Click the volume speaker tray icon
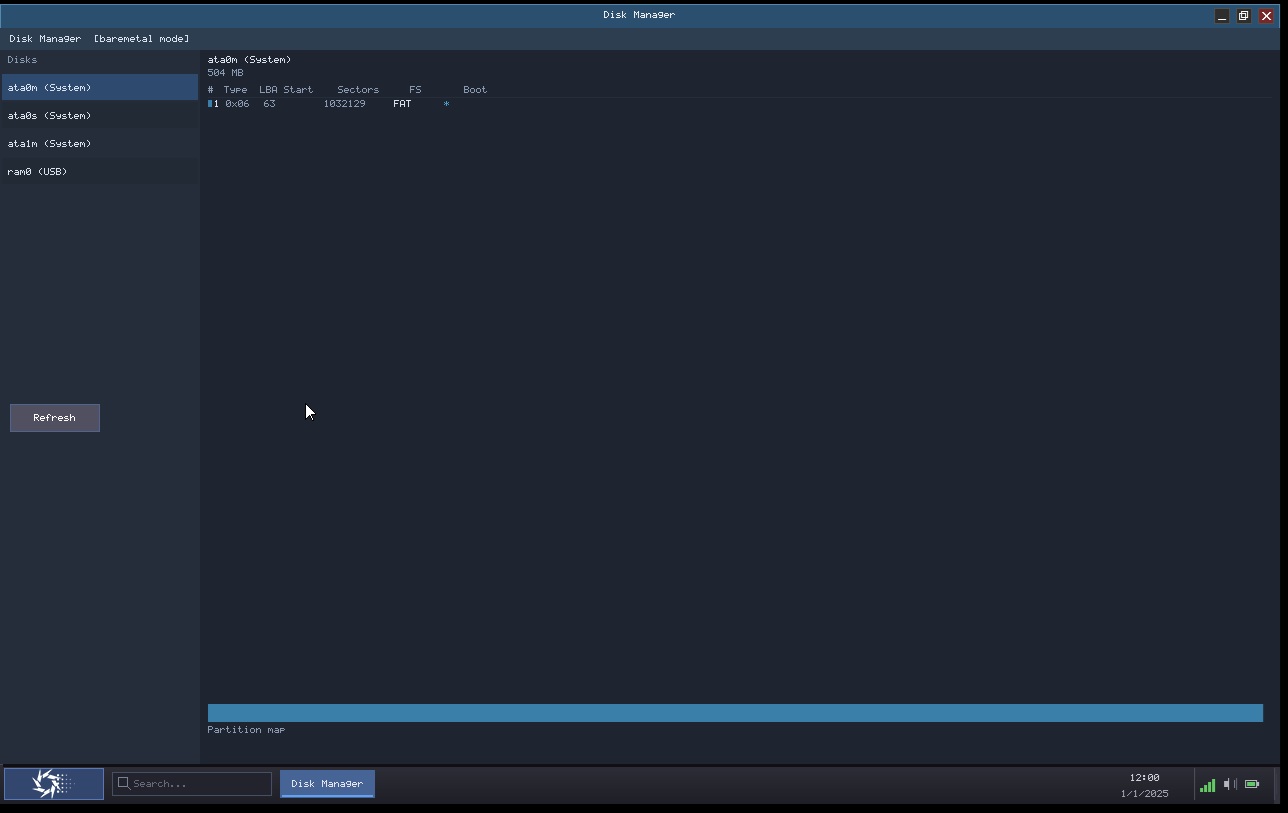This screenshot has width=1288, height=813. coord(1230,784)
